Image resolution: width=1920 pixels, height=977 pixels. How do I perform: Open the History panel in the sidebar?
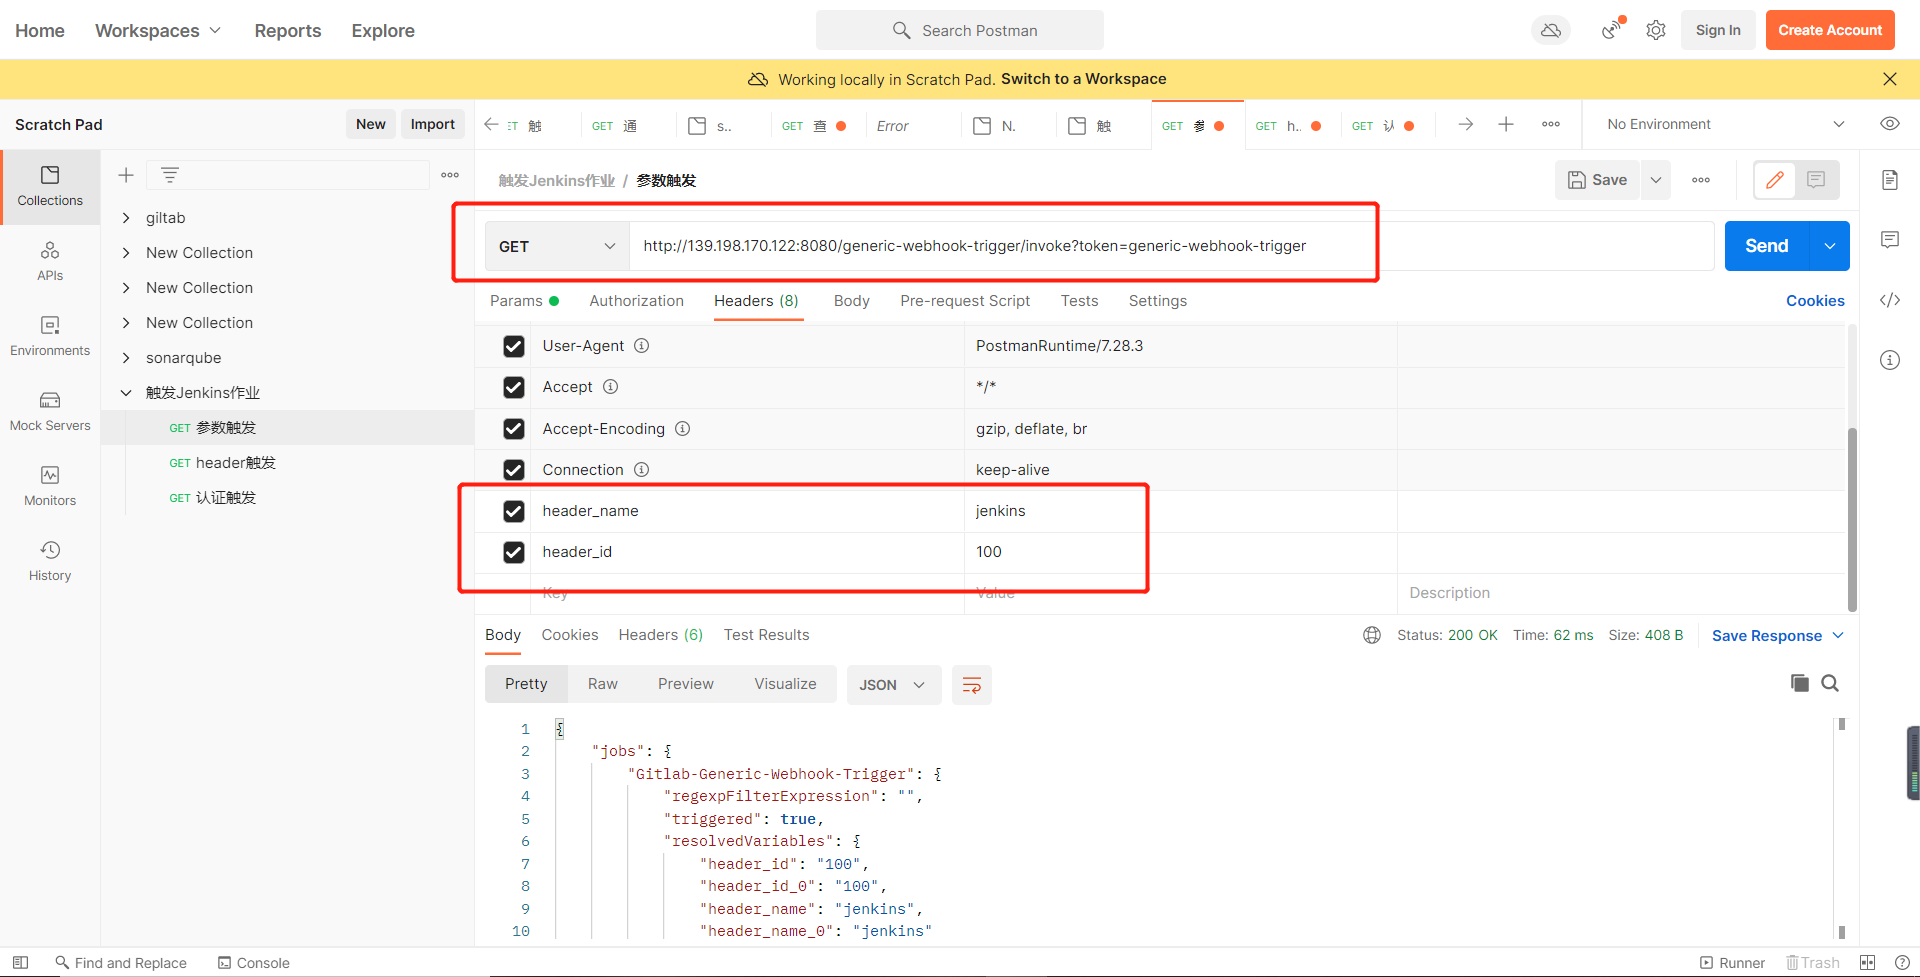(x=49, y=558)
